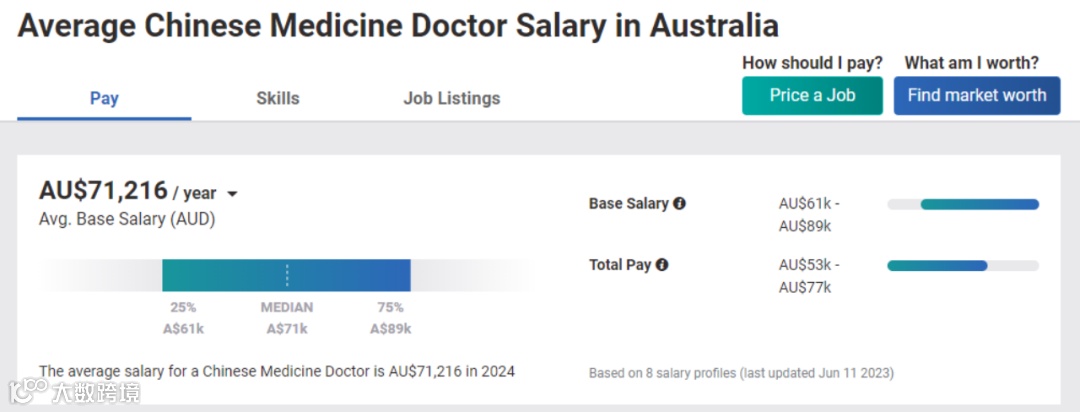Click the Base Salary info icon
The height and width of the screenshot is (412, 1080).
pyautogui.click(x=680, y=204)
